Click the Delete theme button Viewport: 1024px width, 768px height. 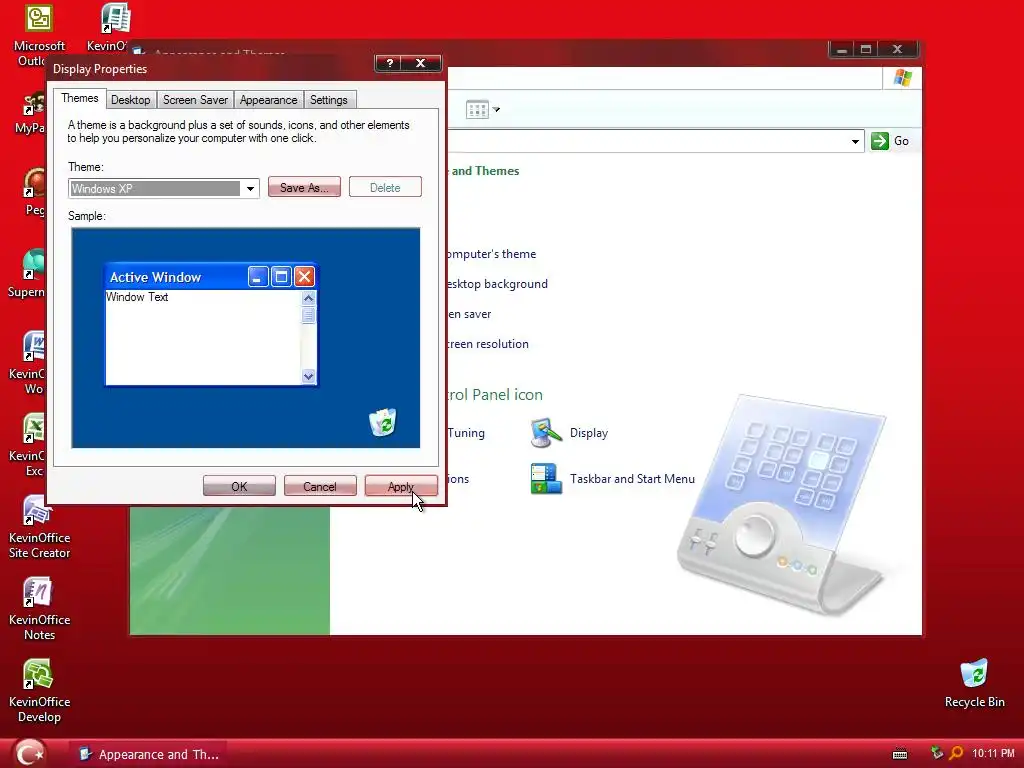(385, 187)
